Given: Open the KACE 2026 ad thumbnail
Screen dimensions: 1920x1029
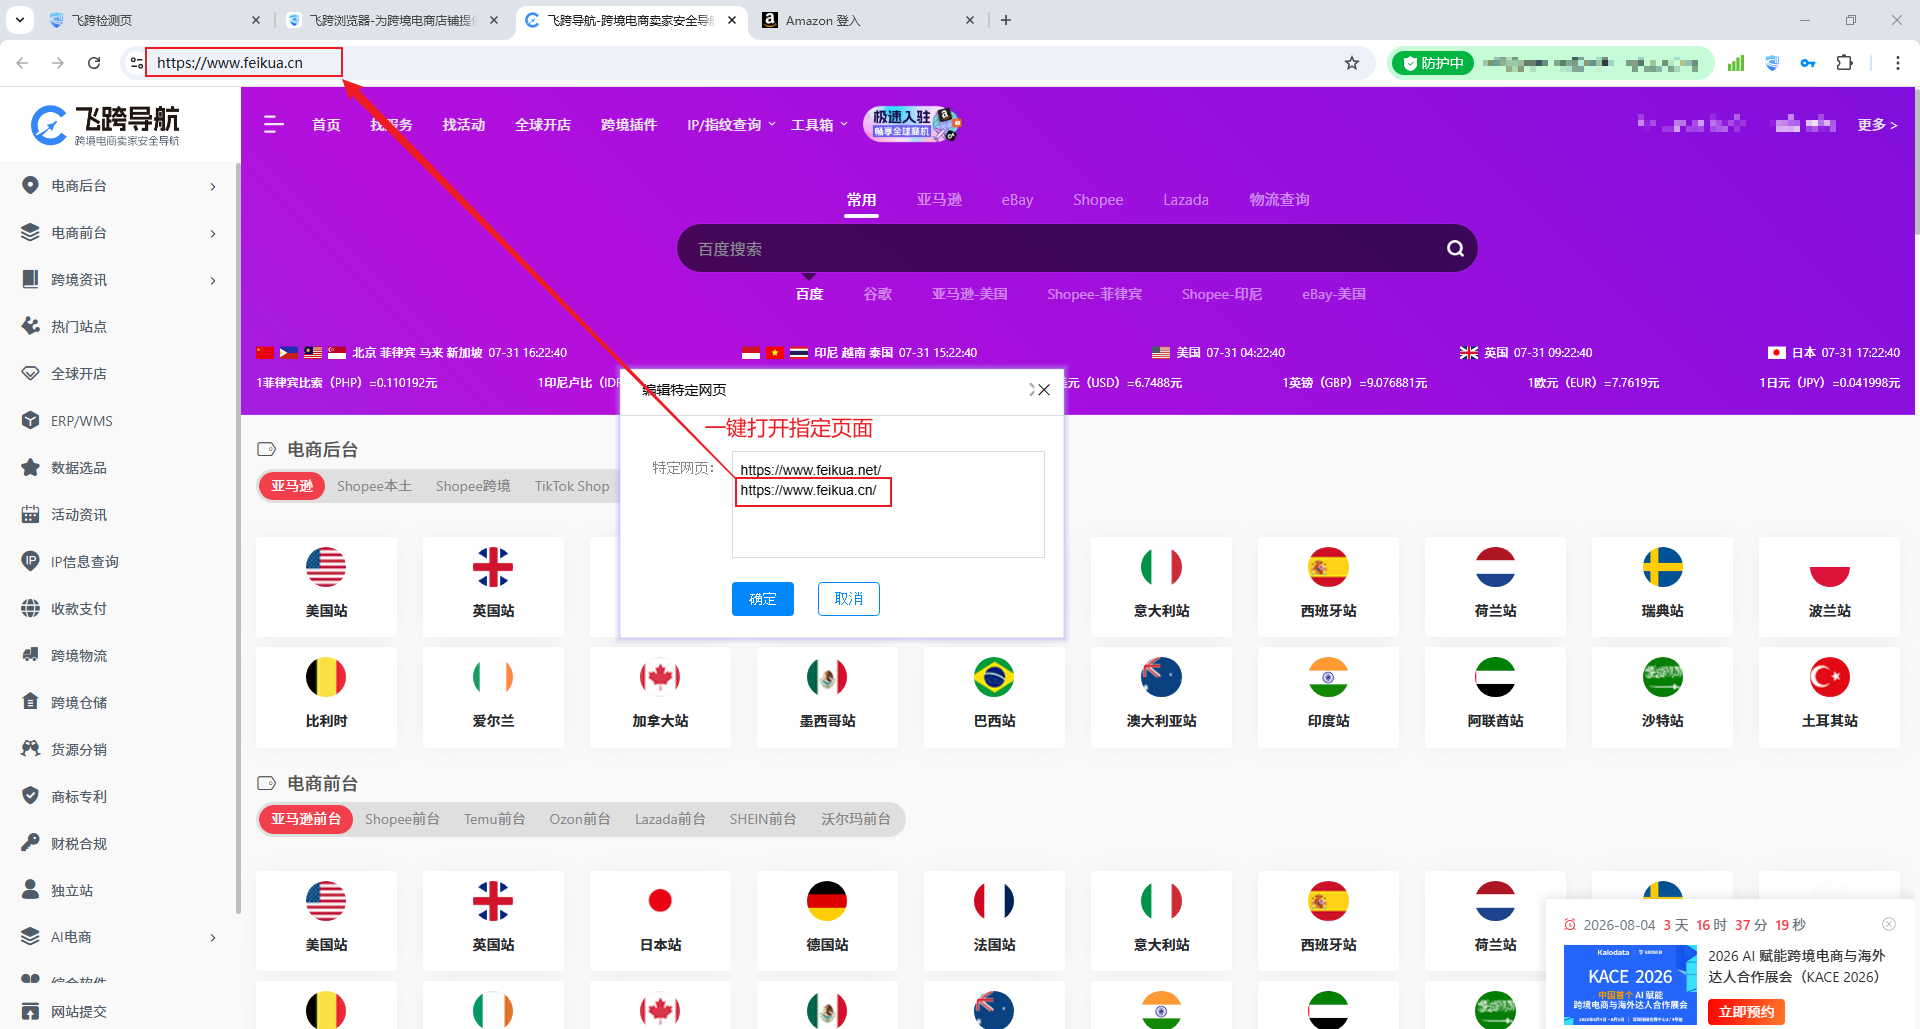Looking at the screenshot, I should pyautogui.click(x=1630, y=985).
